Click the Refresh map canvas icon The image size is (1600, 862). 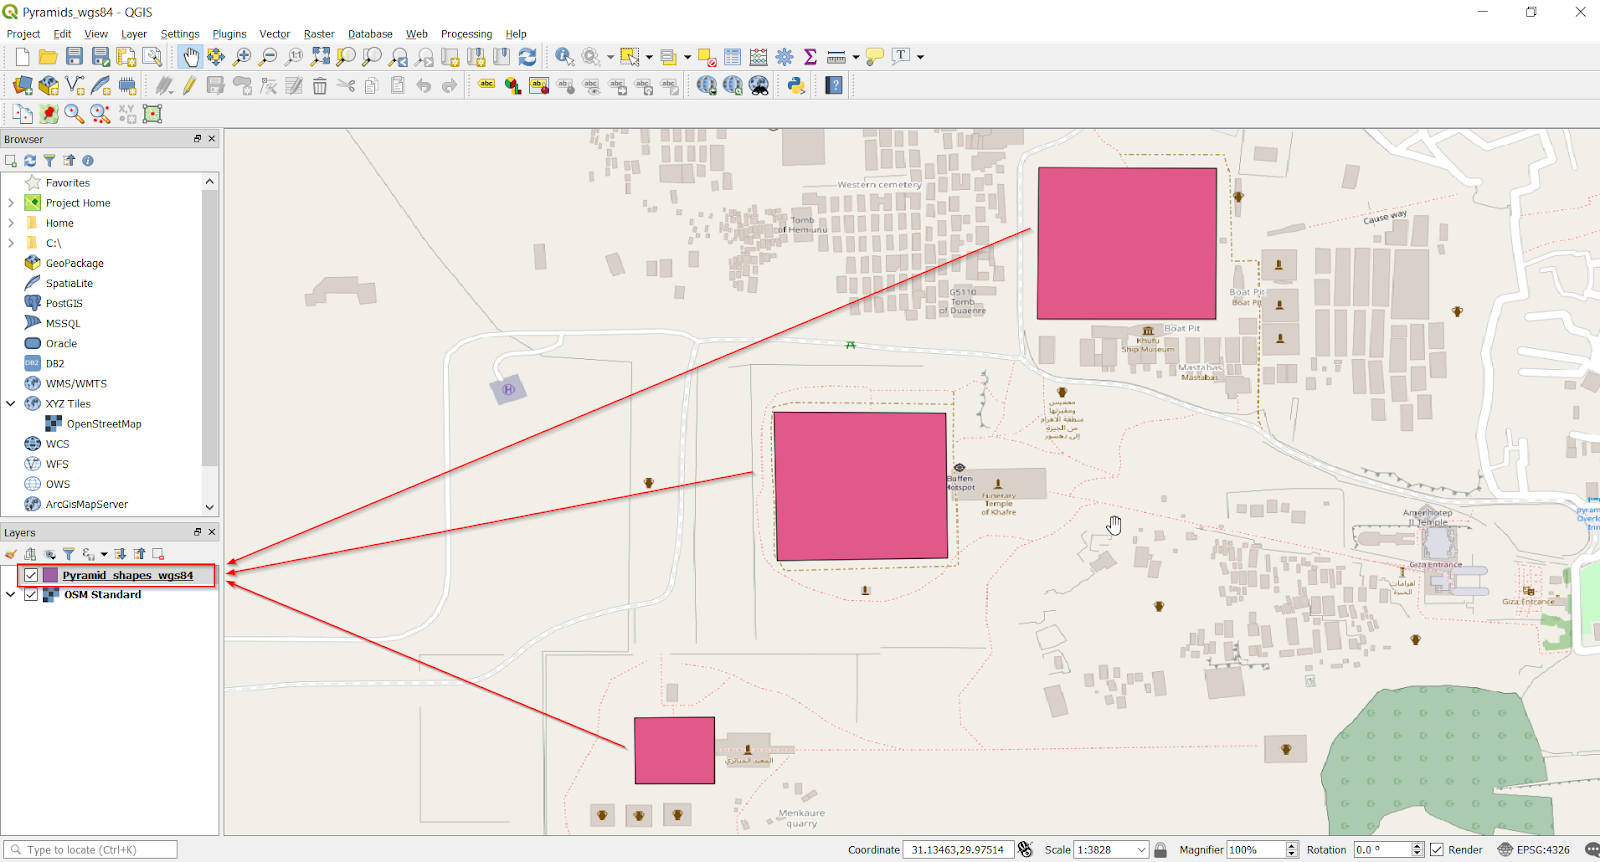click(528, 57)
